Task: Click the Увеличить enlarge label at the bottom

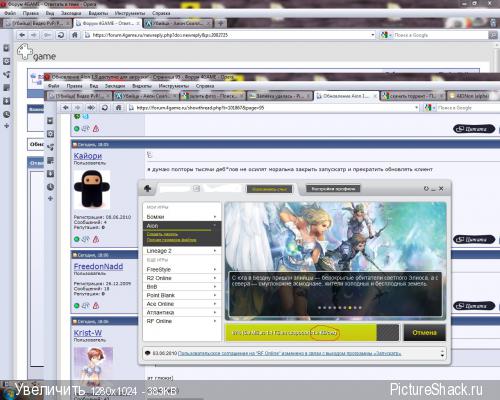Action: point(49,390)
